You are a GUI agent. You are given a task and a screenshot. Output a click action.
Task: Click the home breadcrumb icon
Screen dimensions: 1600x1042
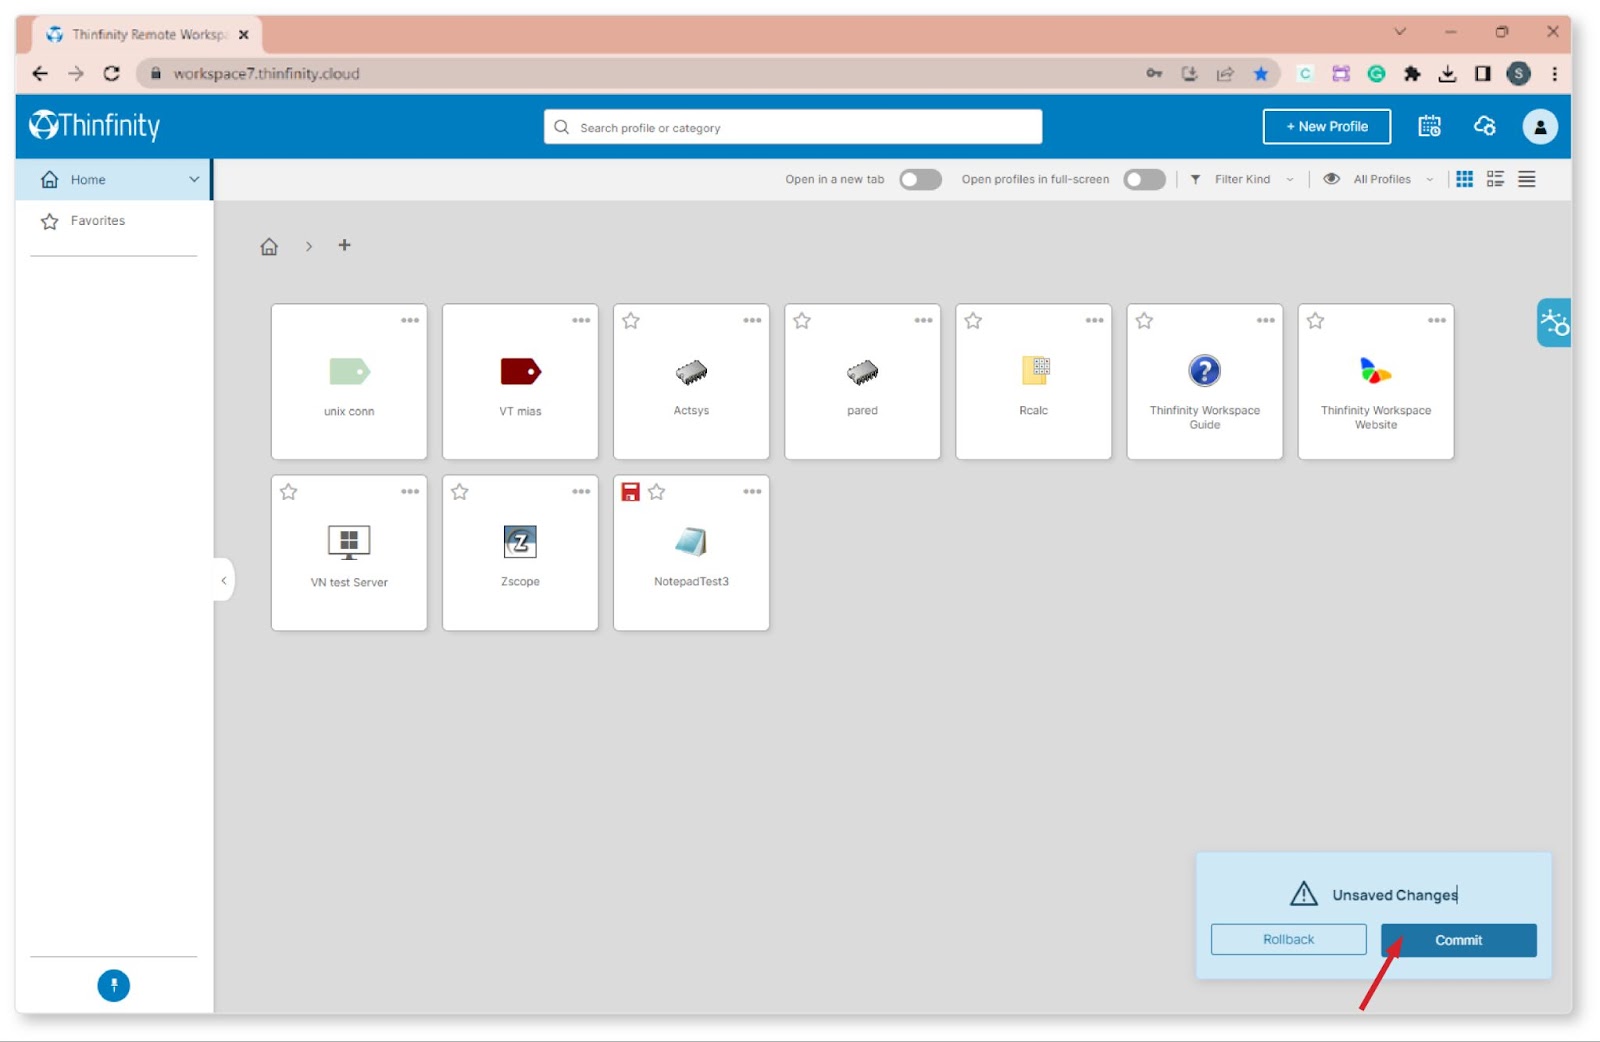269,246
